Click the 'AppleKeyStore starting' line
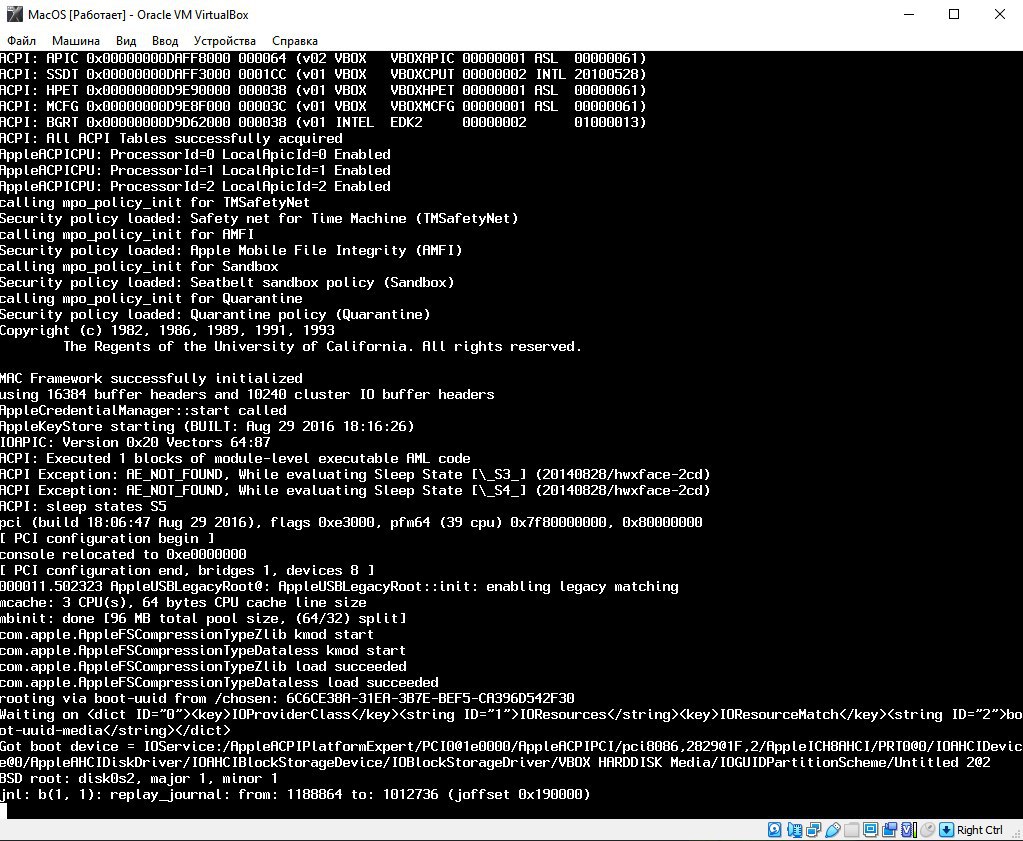1023x841 pixels. click(x=207, y=427)
